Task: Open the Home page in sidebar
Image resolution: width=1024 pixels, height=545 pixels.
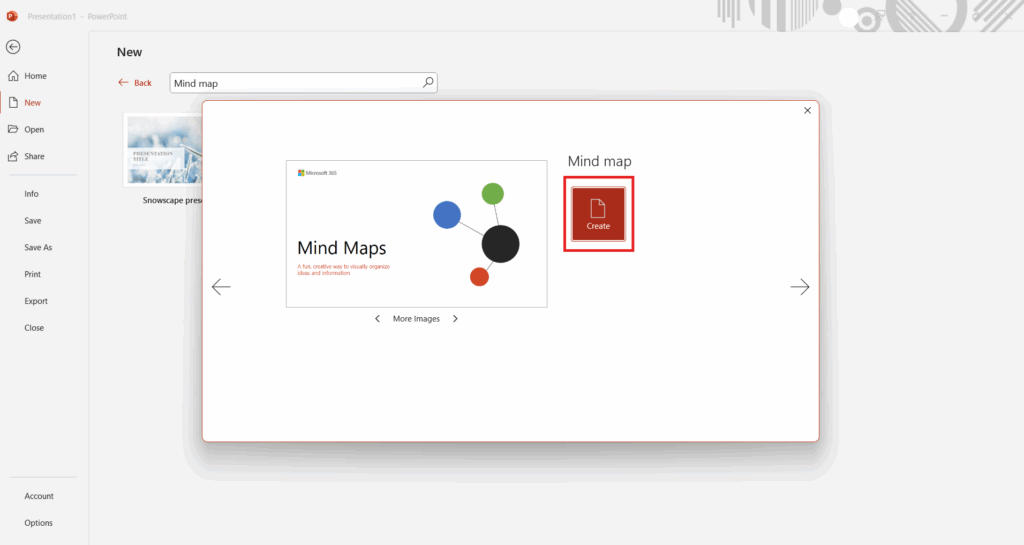Action: [35, 76]
